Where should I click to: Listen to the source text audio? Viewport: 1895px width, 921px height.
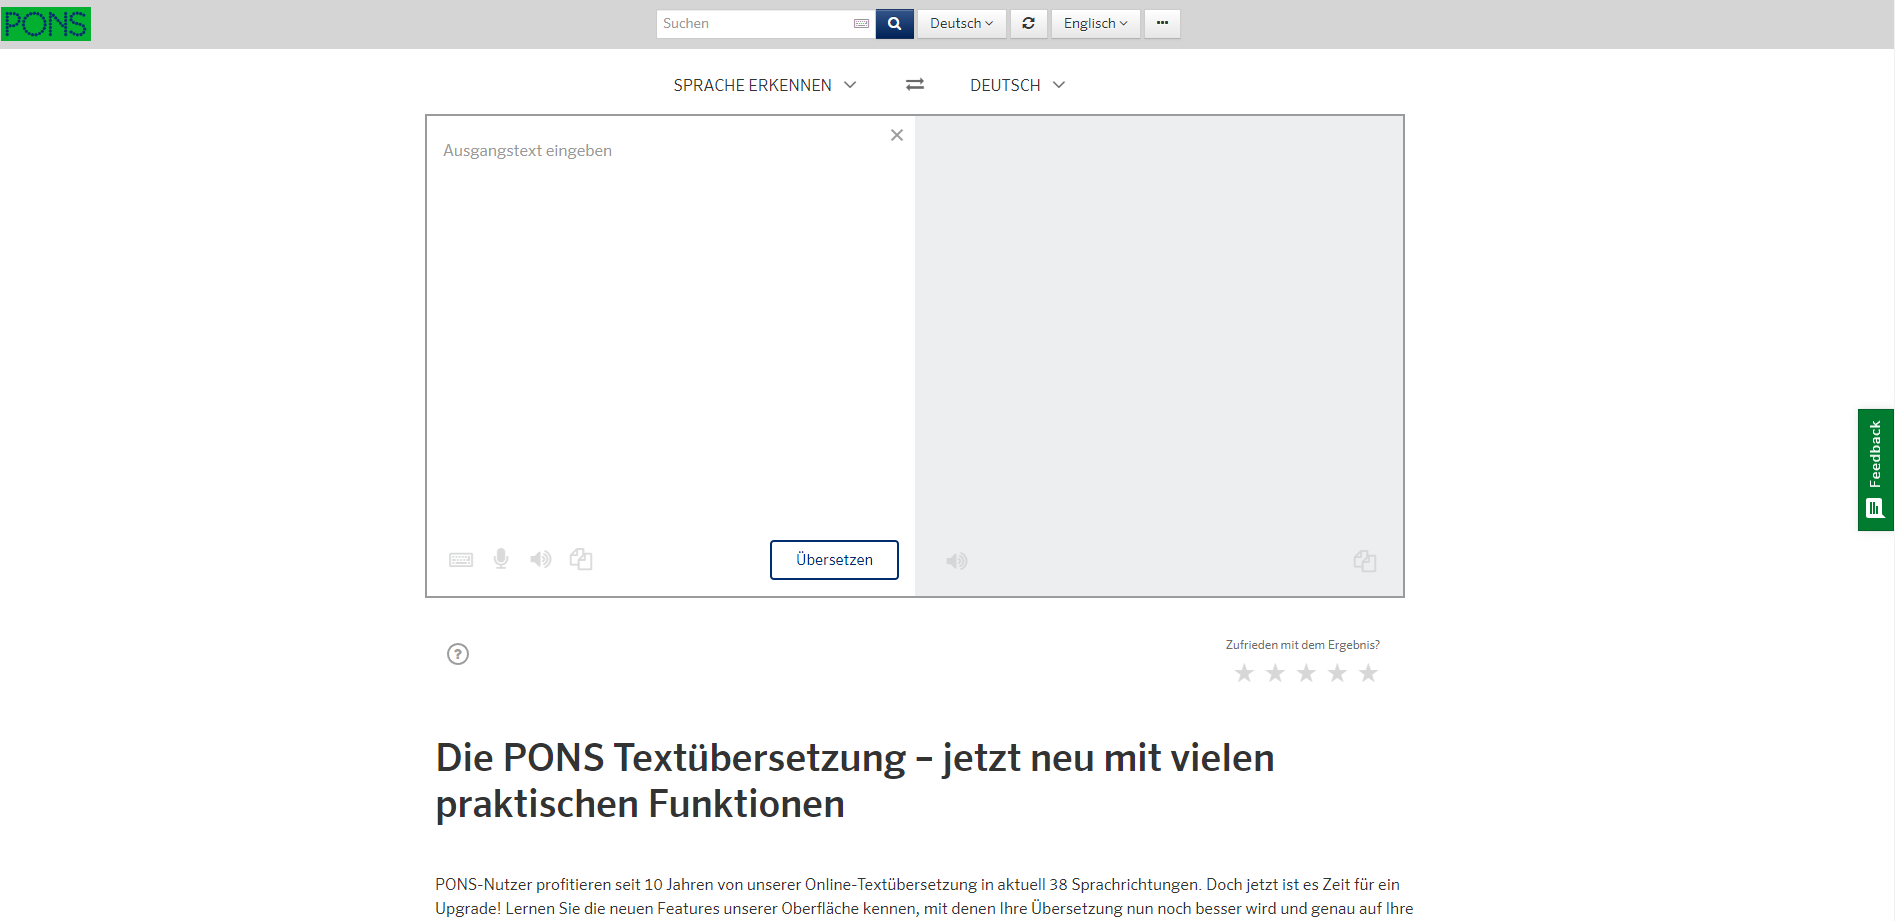point(540,559)
